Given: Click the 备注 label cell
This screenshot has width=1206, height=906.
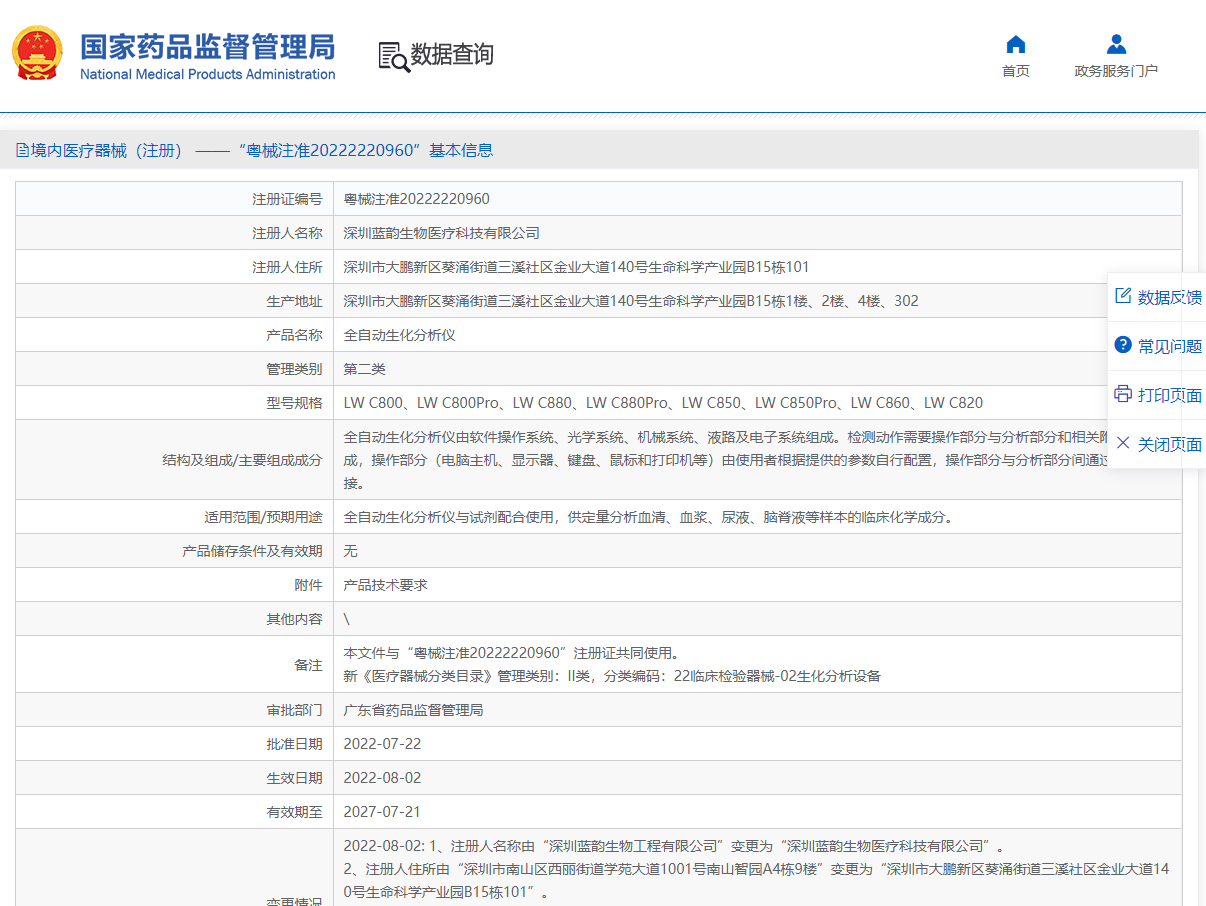Looking at the screenshot, I should coord(175,665).
